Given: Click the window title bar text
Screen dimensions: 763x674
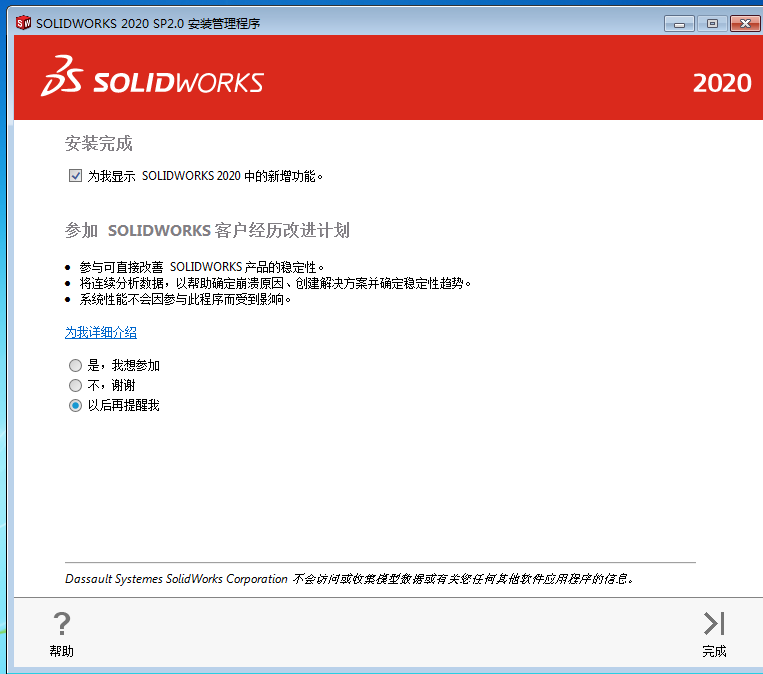Looking at the screenshot, I should coord(148,23).
